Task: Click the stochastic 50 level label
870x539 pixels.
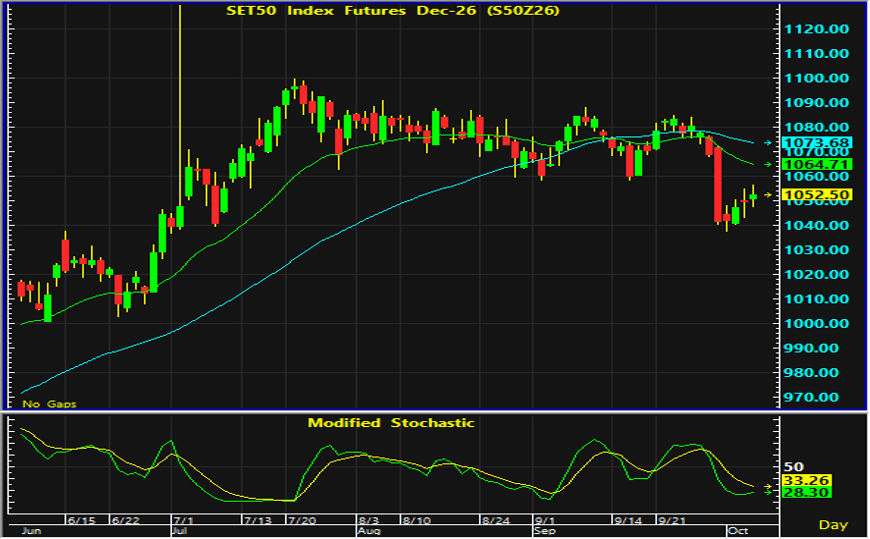Action: pos(793,467)
